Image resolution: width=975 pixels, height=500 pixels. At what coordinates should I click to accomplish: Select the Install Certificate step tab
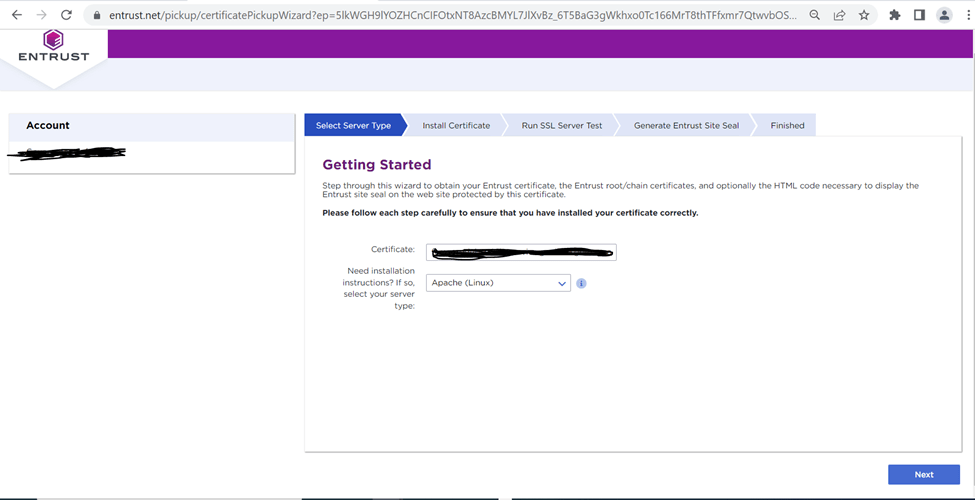point(456,125)
